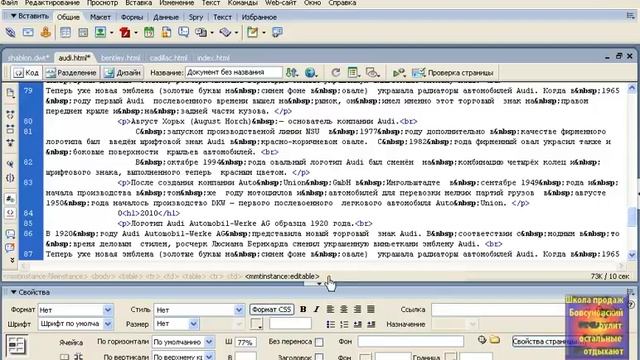Click the visual aids icon
The height and width of the screenshot is (360, 640).
[x=372, y=73]
